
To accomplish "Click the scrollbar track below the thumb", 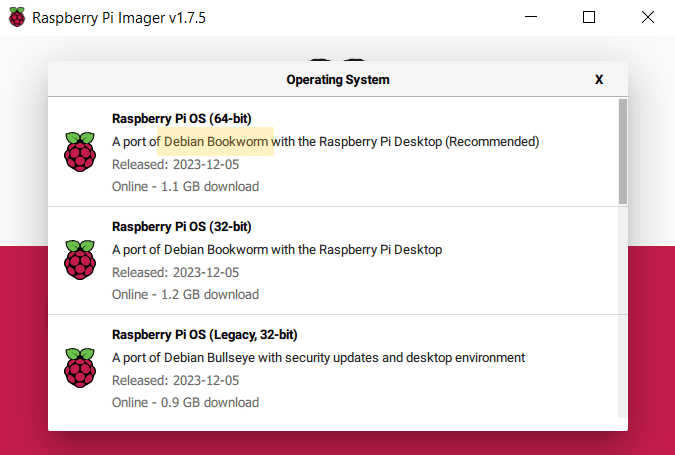I will [623, 320].
